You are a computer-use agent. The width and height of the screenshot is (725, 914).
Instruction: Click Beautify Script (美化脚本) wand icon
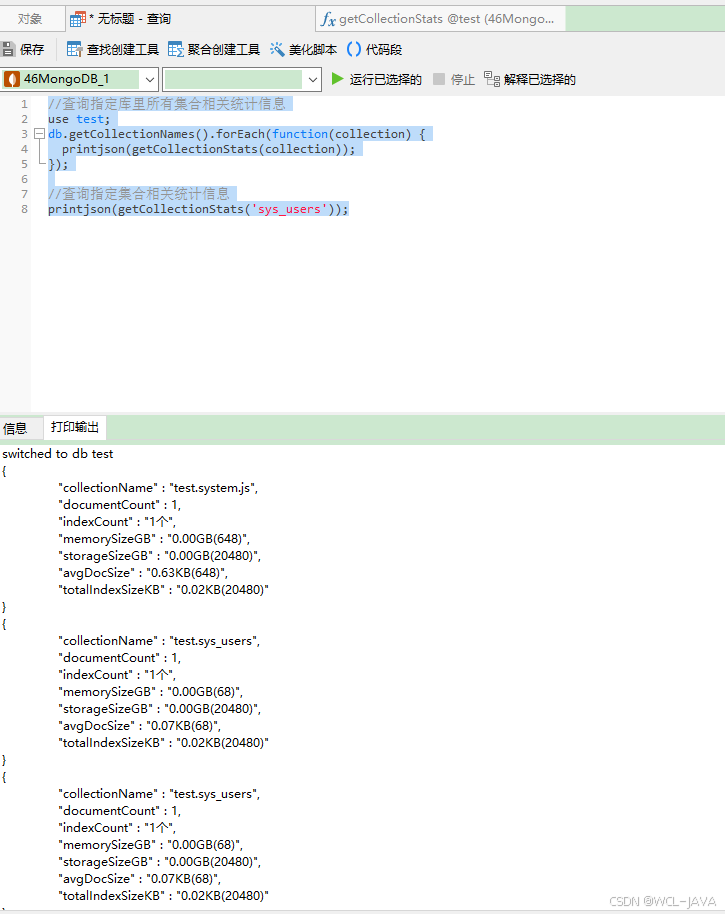point(277,50)
